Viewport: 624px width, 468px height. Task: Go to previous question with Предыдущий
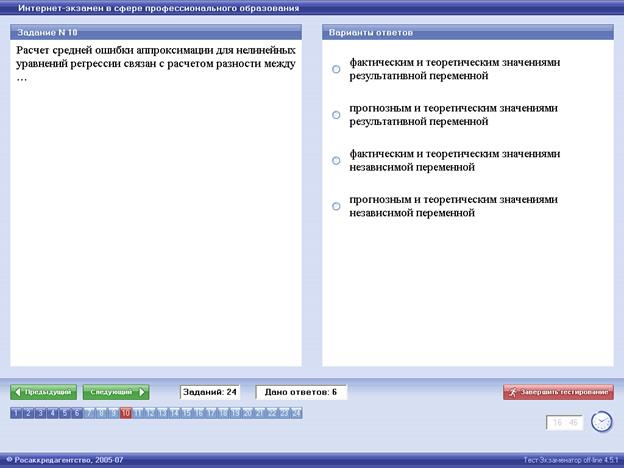(43, 392)
